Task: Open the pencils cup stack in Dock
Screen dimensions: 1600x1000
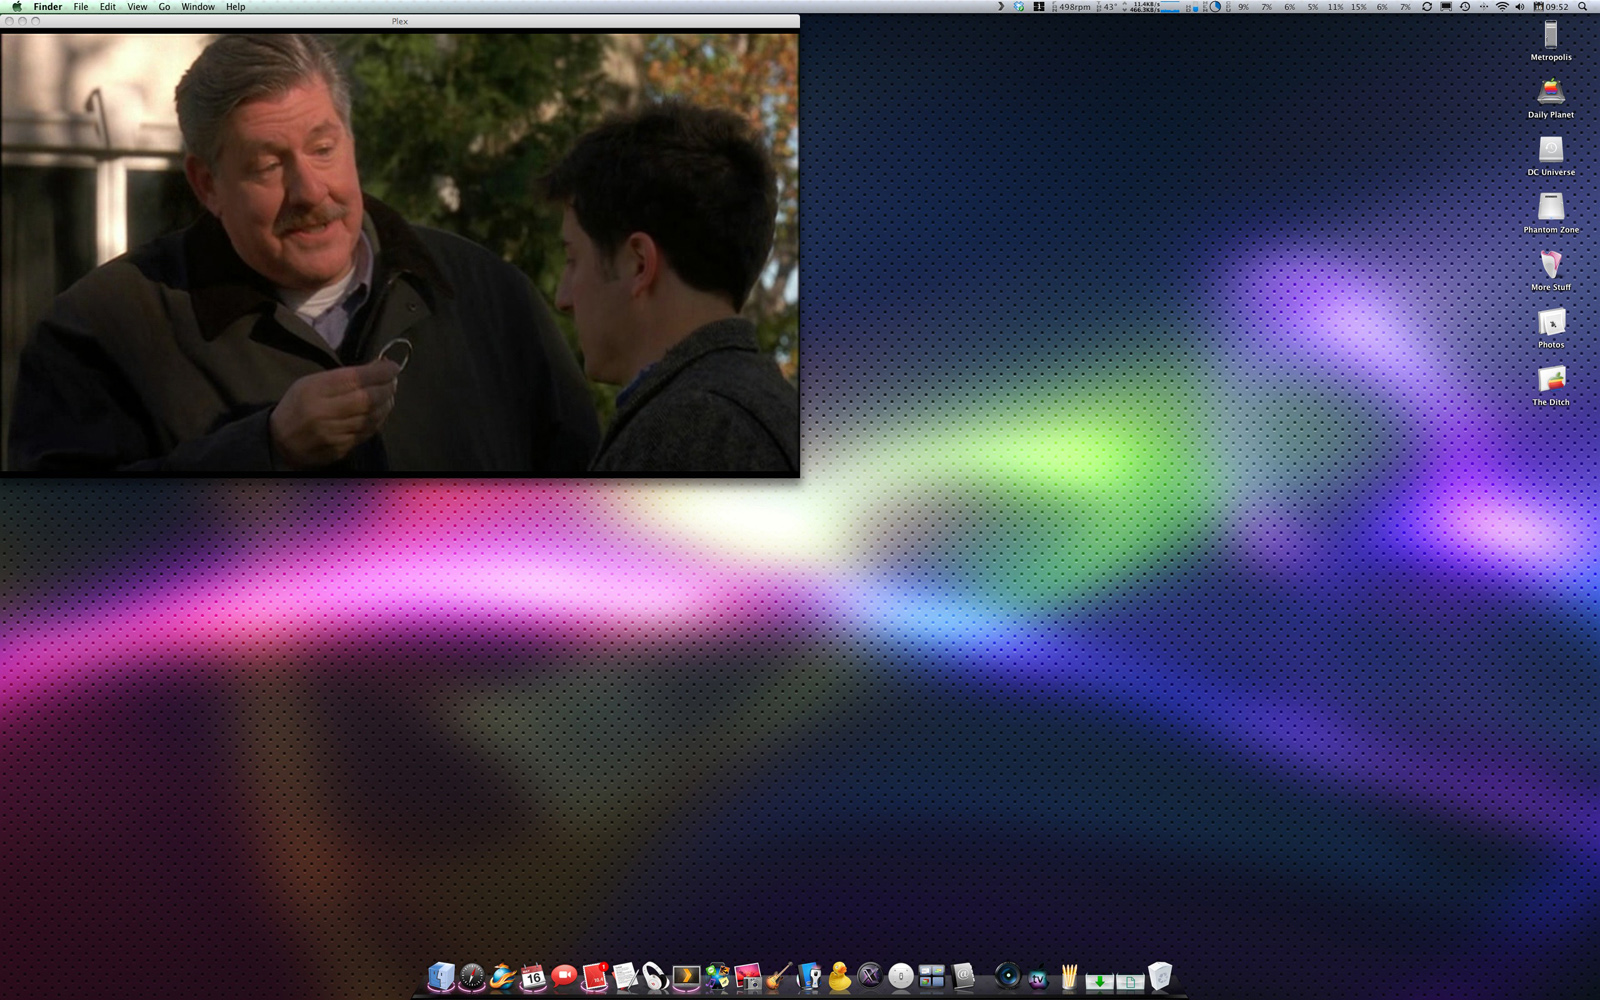Action: [1069, 976]
